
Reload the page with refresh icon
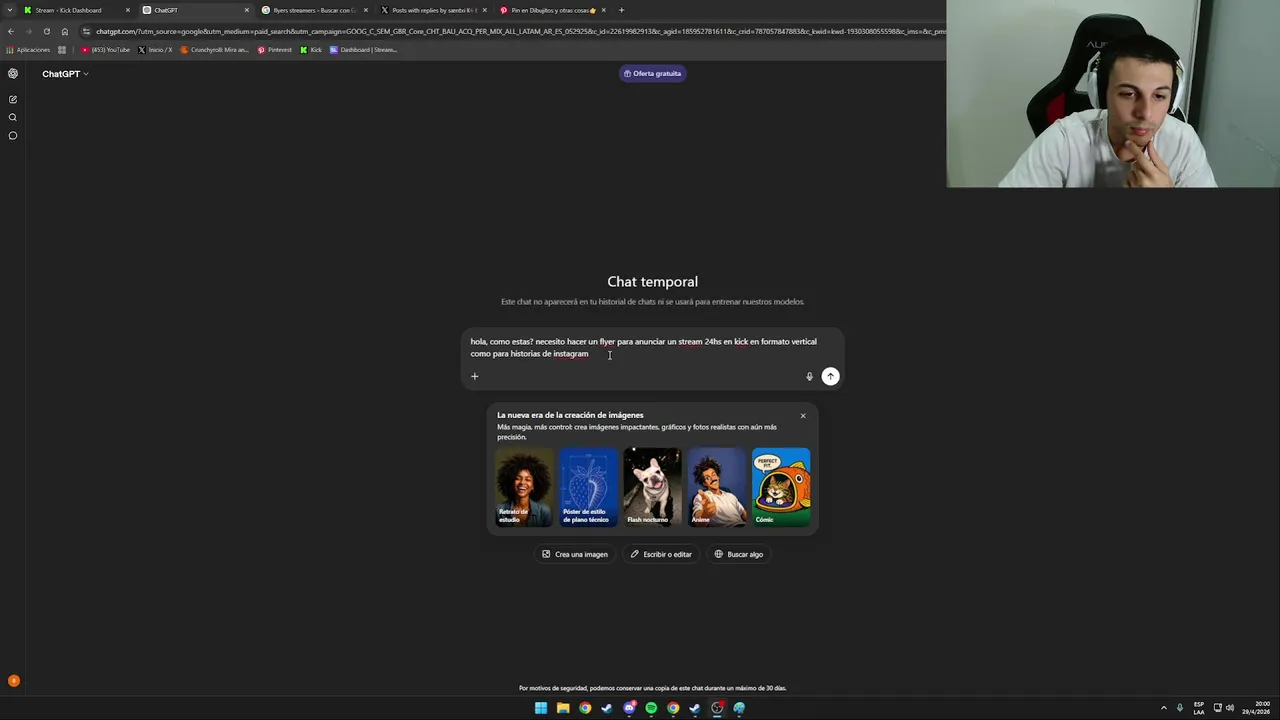coord(46,31)
